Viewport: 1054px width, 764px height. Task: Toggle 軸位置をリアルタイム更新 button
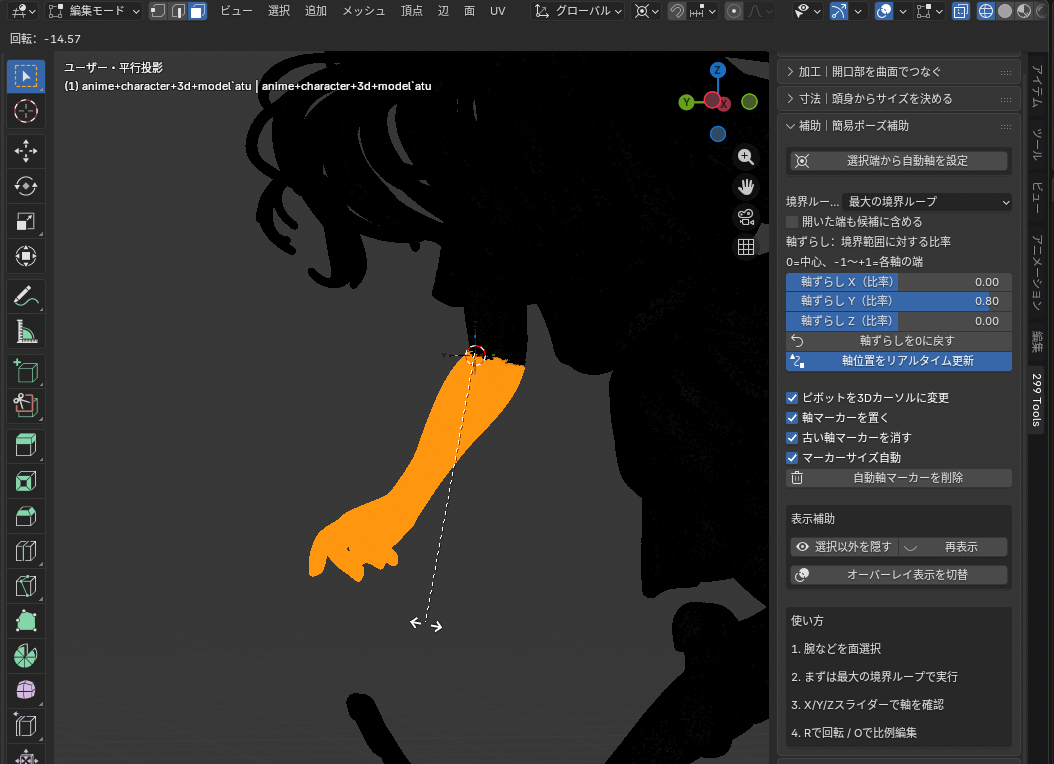(899, 361)
